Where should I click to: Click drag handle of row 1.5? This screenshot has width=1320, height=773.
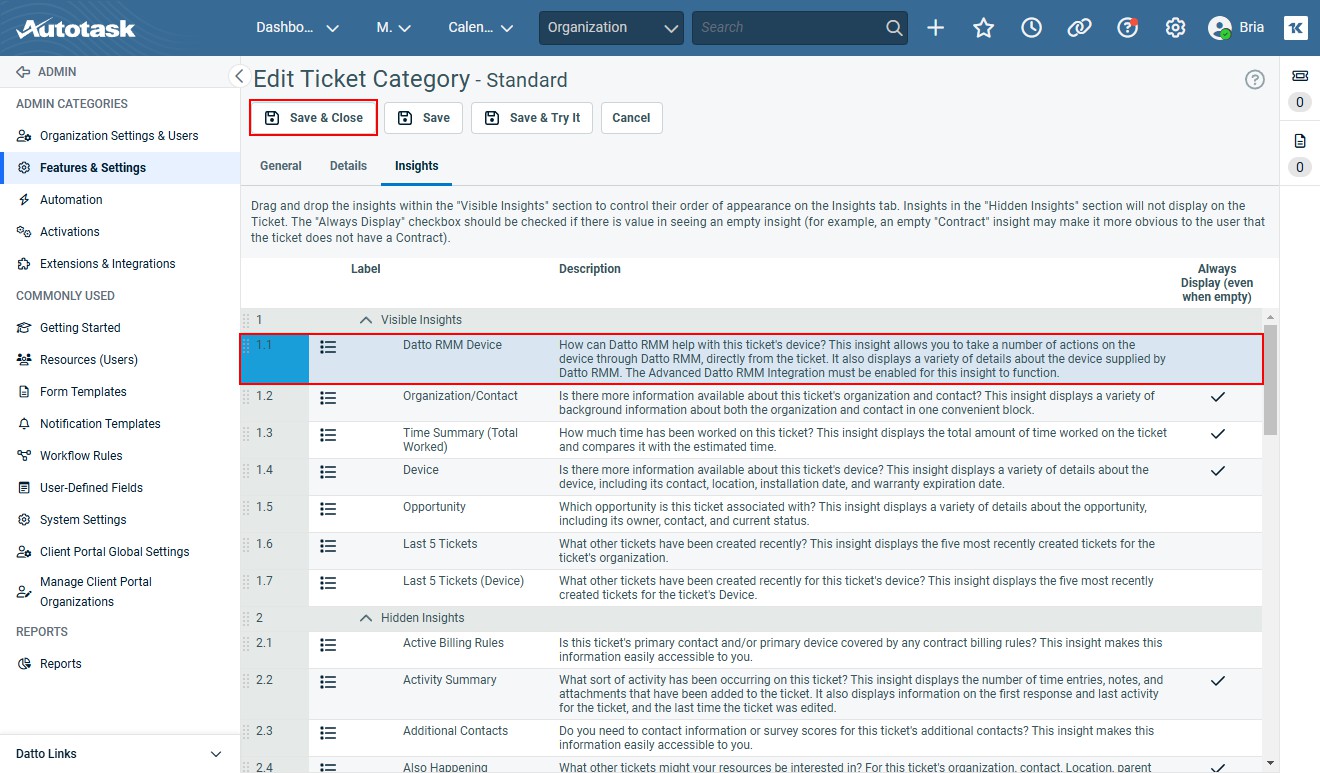(246, 508)
